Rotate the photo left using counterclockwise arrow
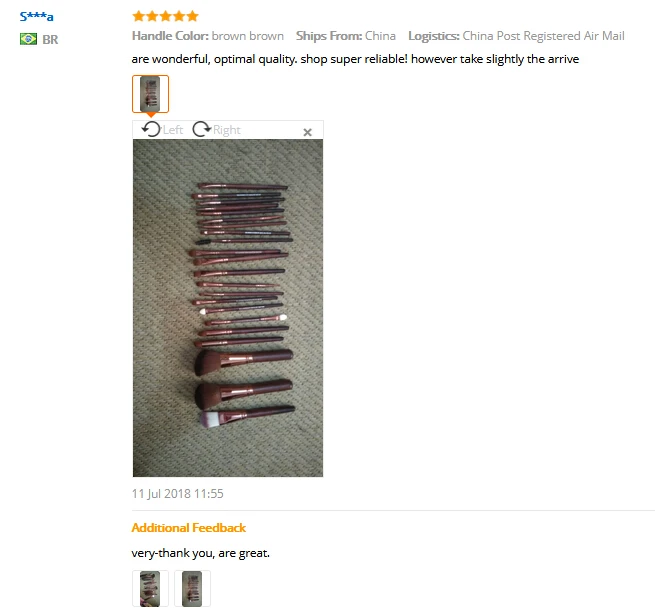This screenshot has width=655, height=609. tap(151, 129)
